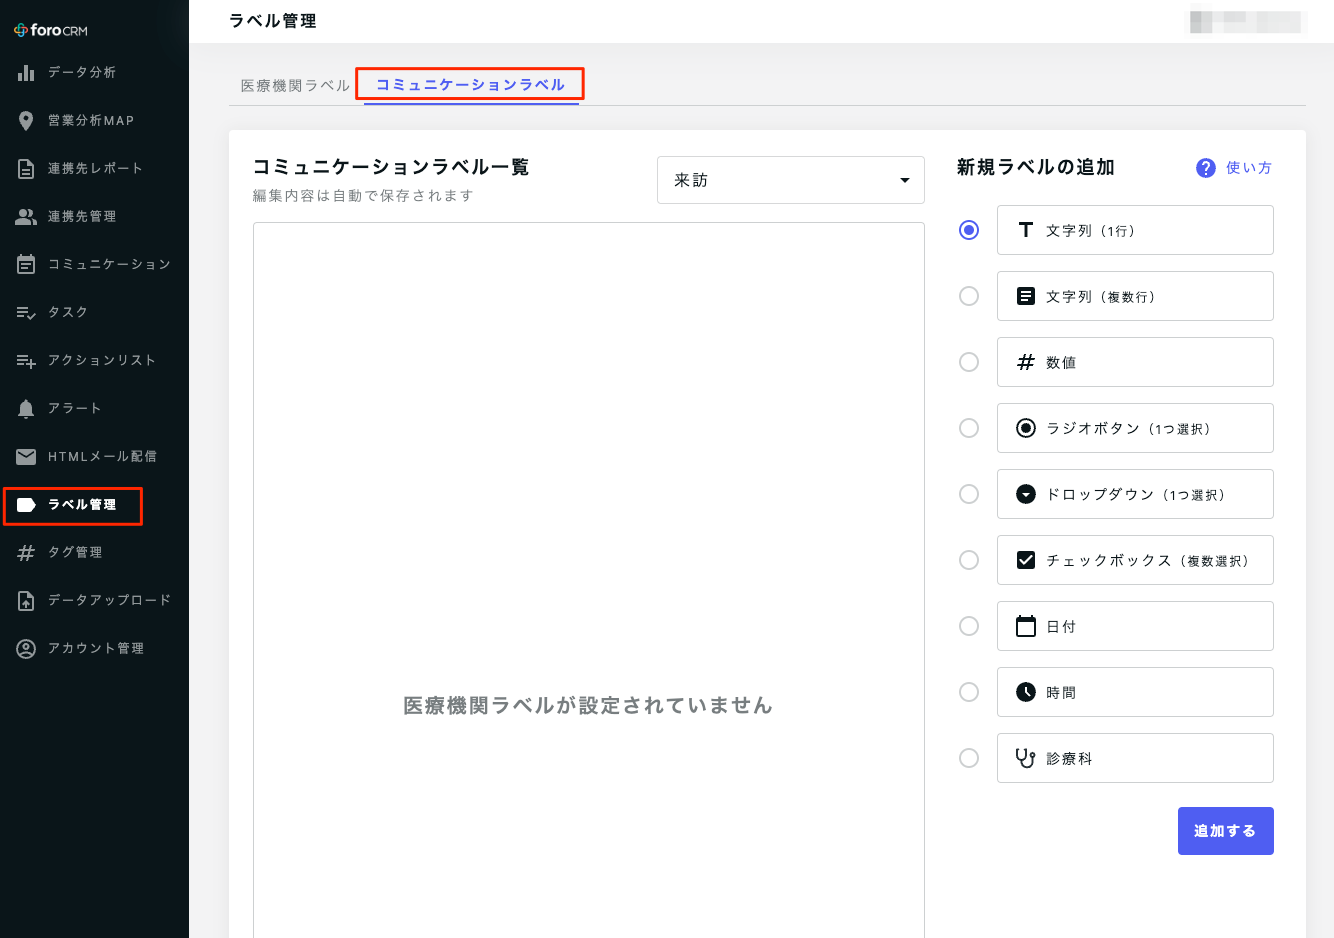Click the HTMLメール配信 envelope icon
Screen dimensions: 1334x938
tap(26, 456)
